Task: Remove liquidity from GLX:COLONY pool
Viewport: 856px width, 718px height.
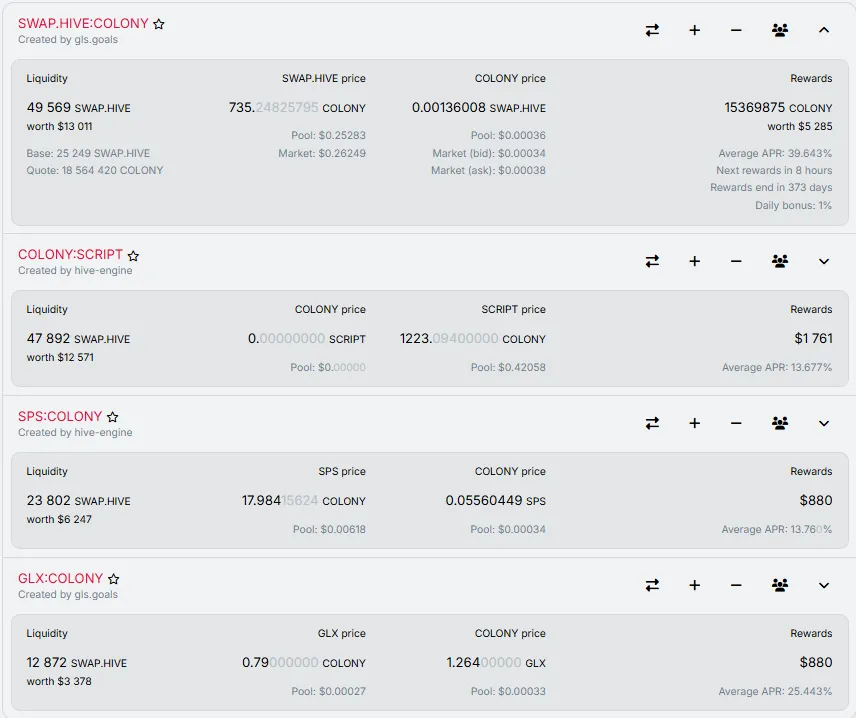Action: pyautogui.click(x=736, y=586)
